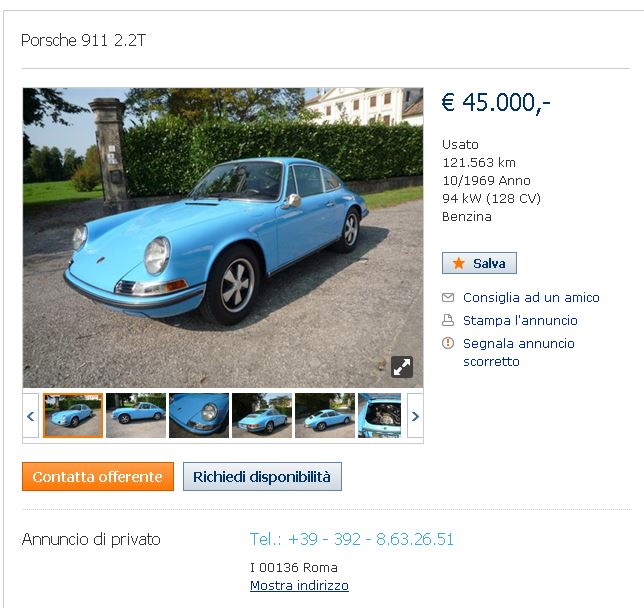
Task: Show next thumbnails with right chevron
Action: [415, 416]
